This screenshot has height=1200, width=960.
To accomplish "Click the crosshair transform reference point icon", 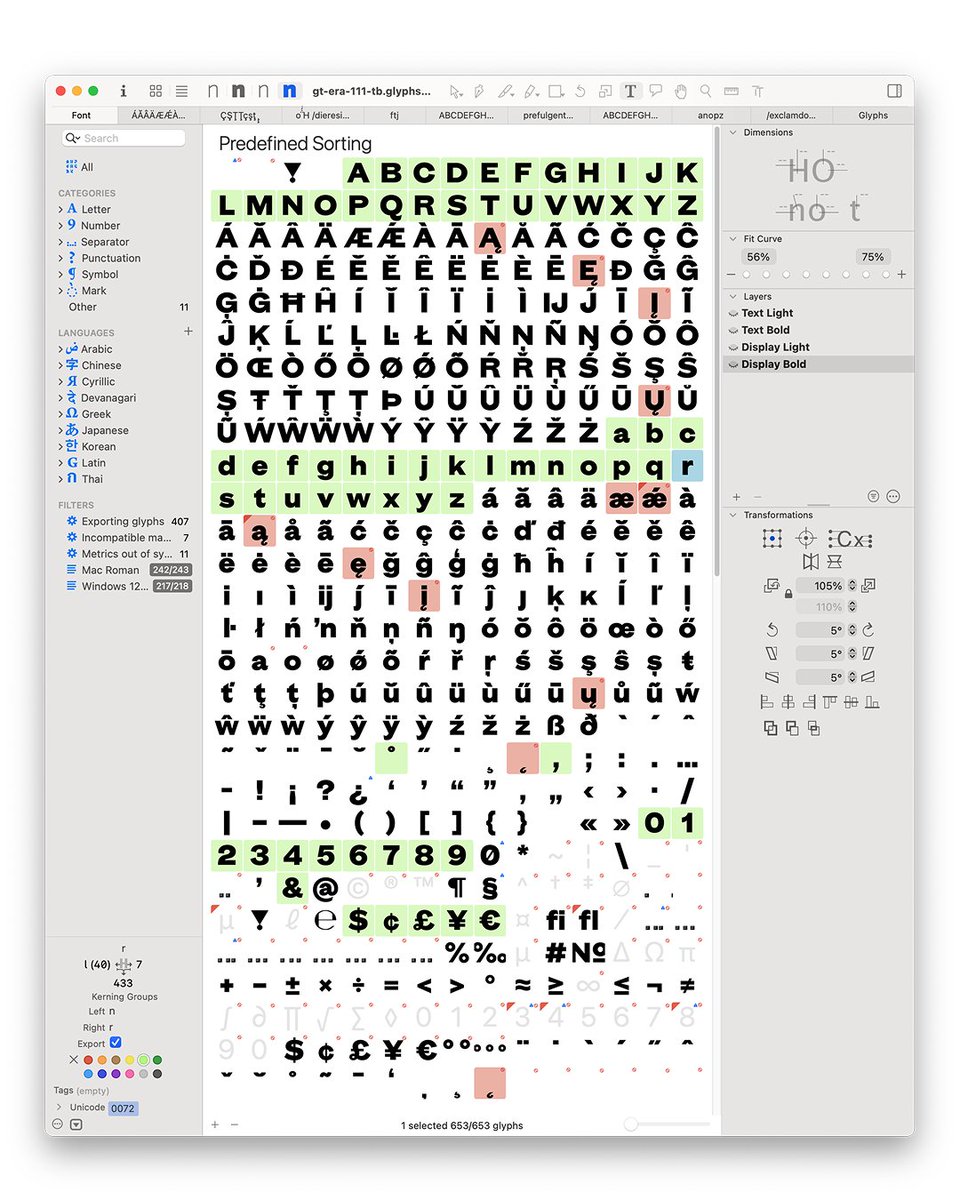I will (807, 539).
